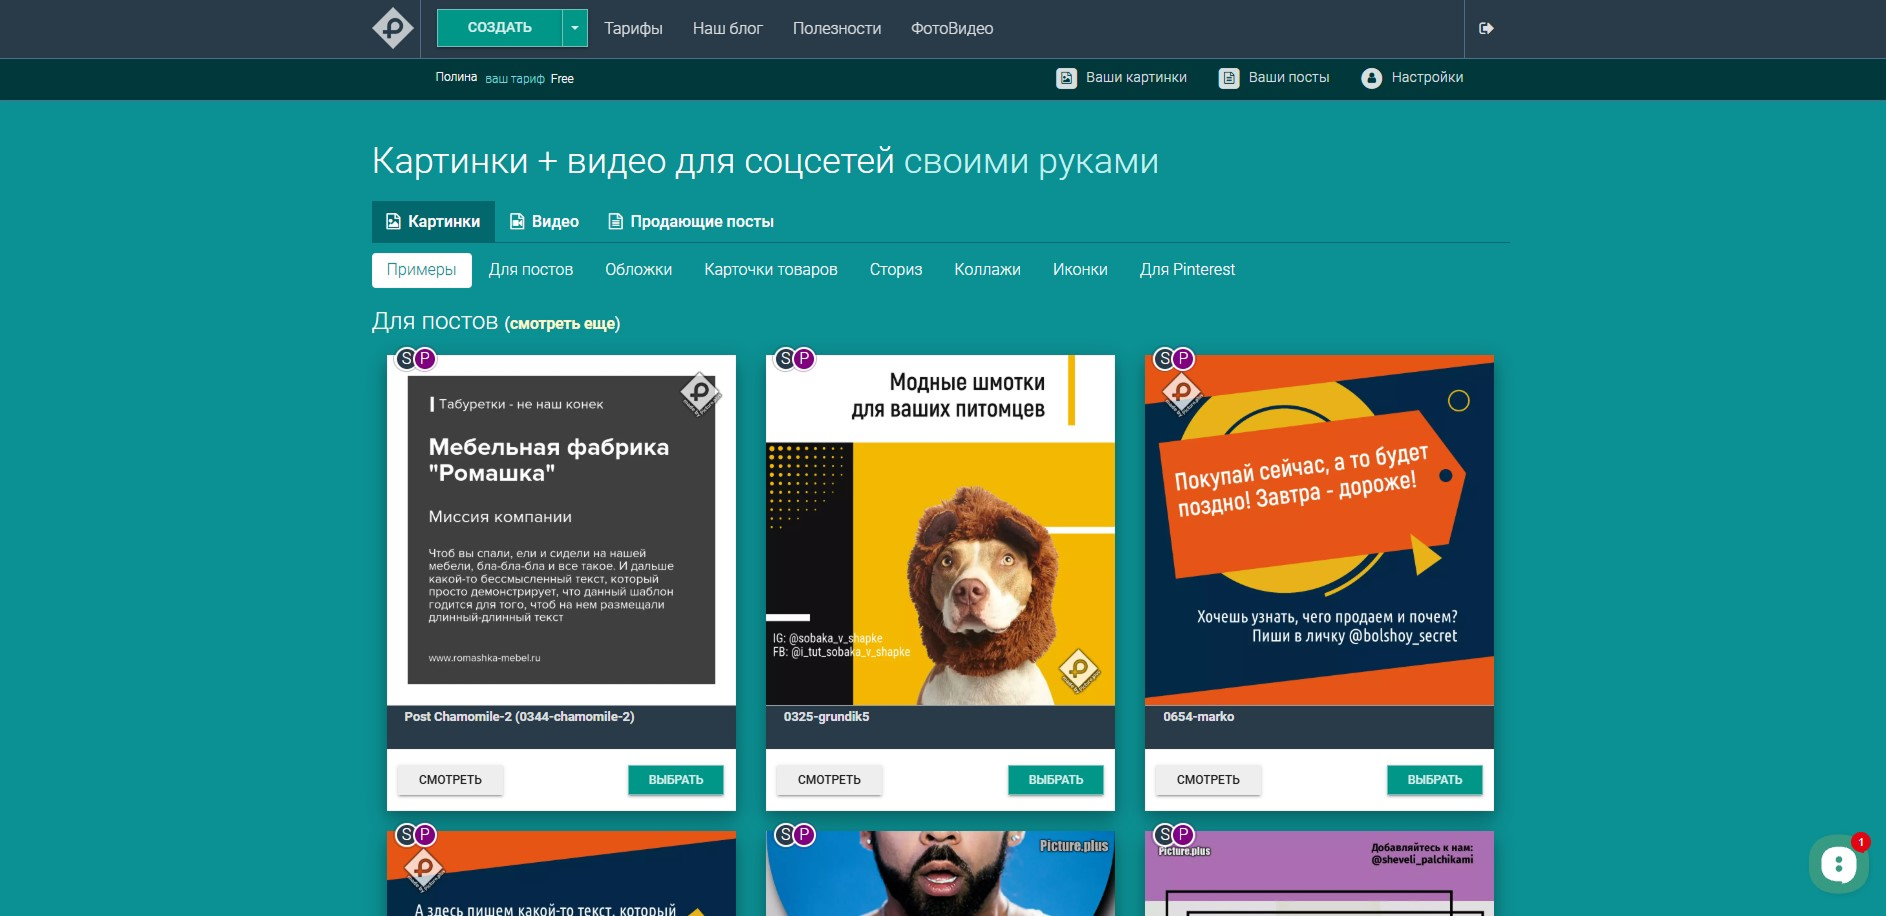The width and height of the screenshot is (1886, 916).
Task: Click СМОТРЕТЬ under 0654-marko
Action: coord(1208,780)
